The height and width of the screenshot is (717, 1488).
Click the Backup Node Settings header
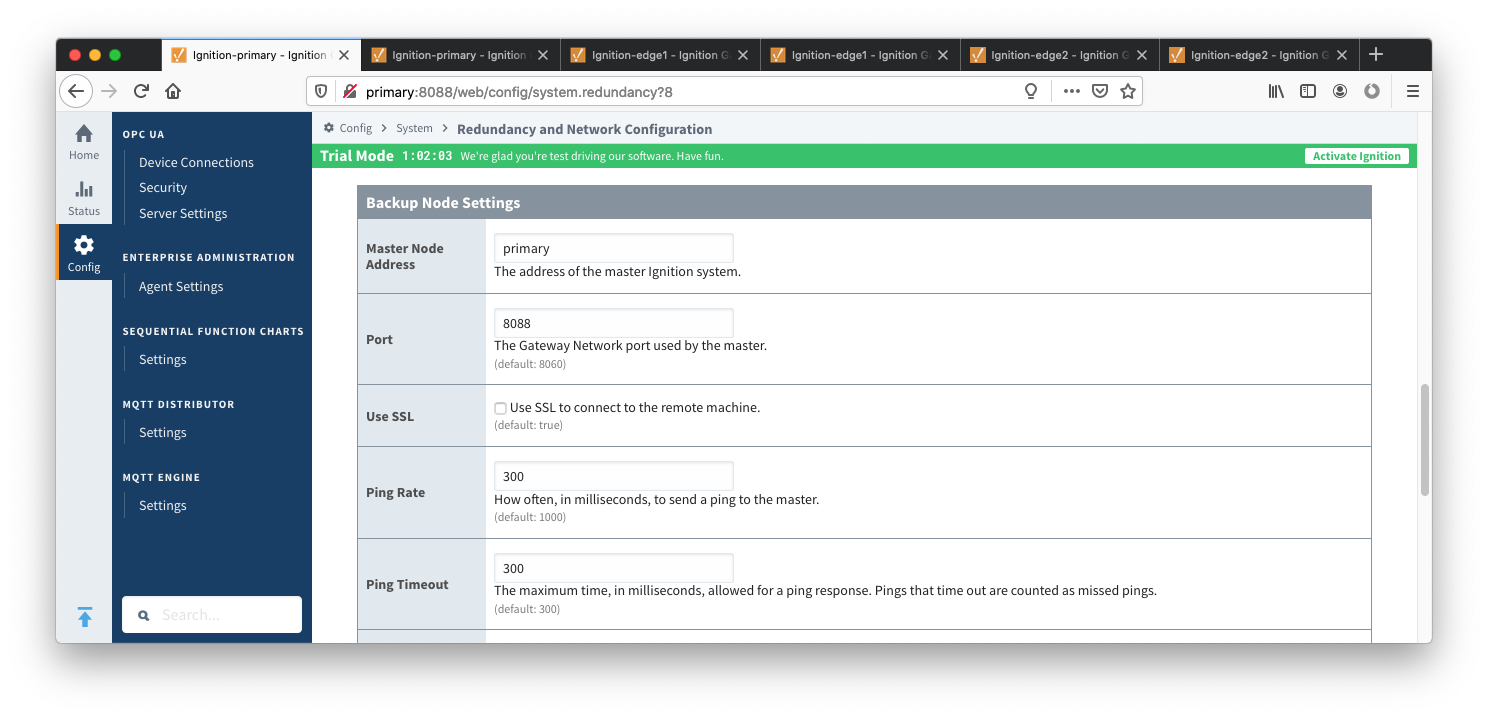click(864, 203)
